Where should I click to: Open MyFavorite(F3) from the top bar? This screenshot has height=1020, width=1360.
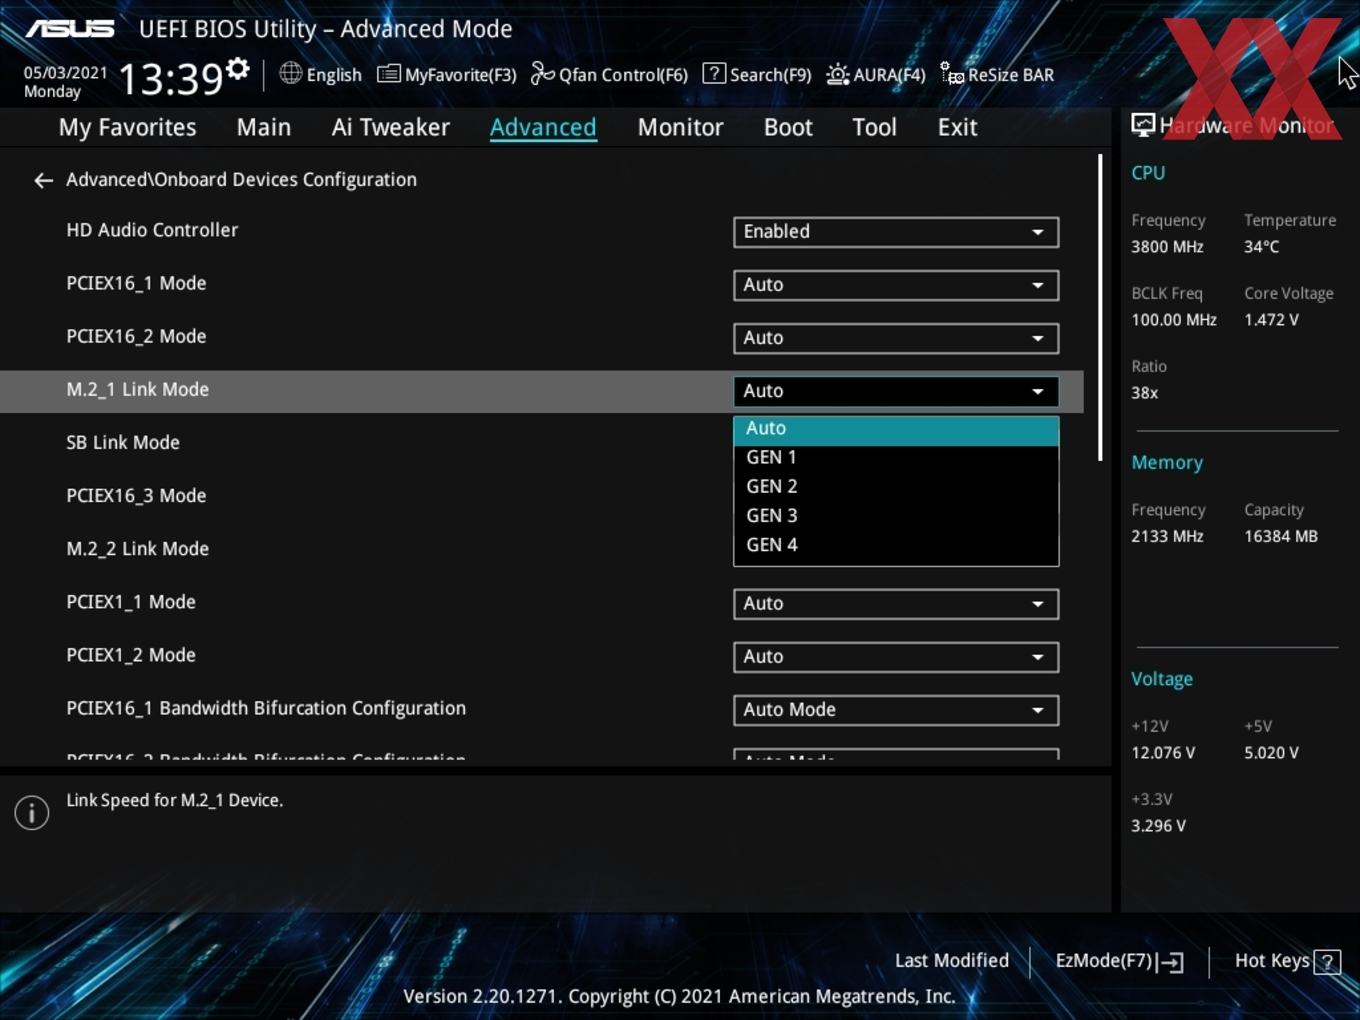447,75
